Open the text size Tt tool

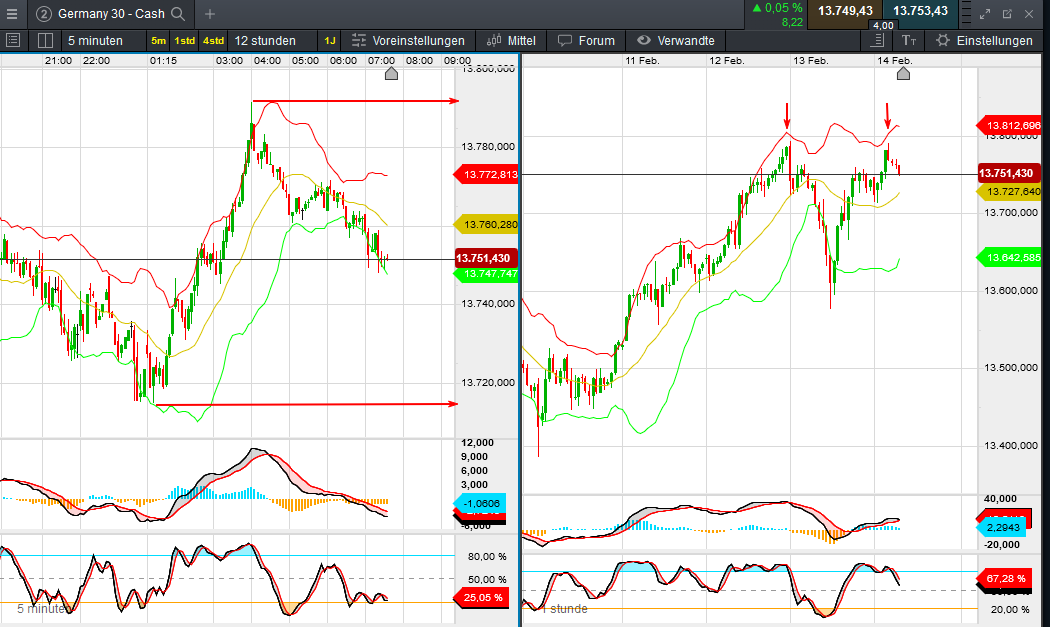[909, 40]
